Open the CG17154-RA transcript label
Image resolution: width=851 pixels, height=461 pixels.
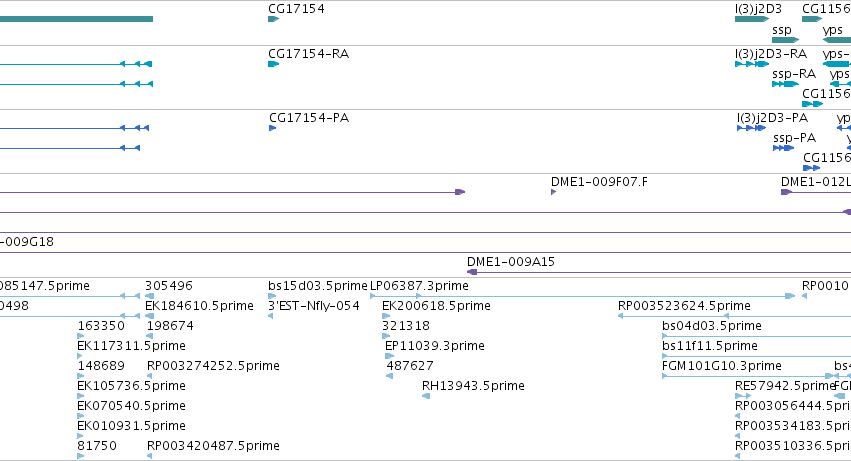(308, 54)
